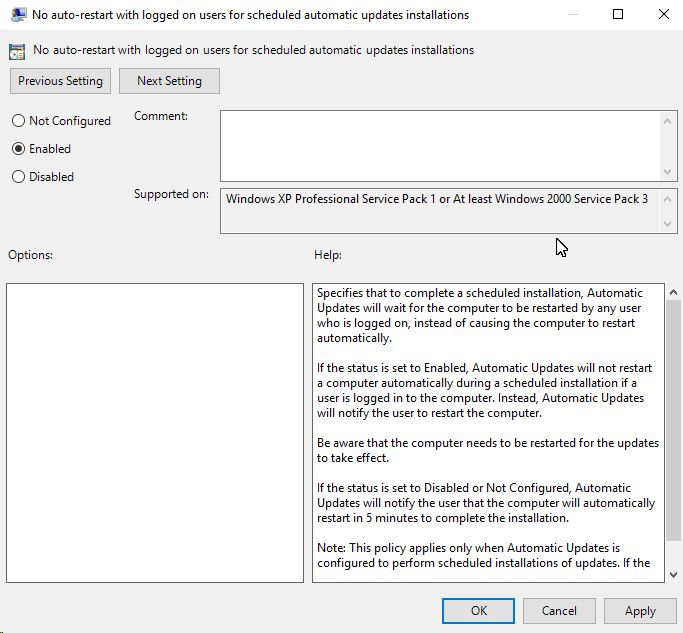The height and width of the screenshot is (633, 683).
Task: Click the 'Supported on:' label
Action: click(171, 194)
